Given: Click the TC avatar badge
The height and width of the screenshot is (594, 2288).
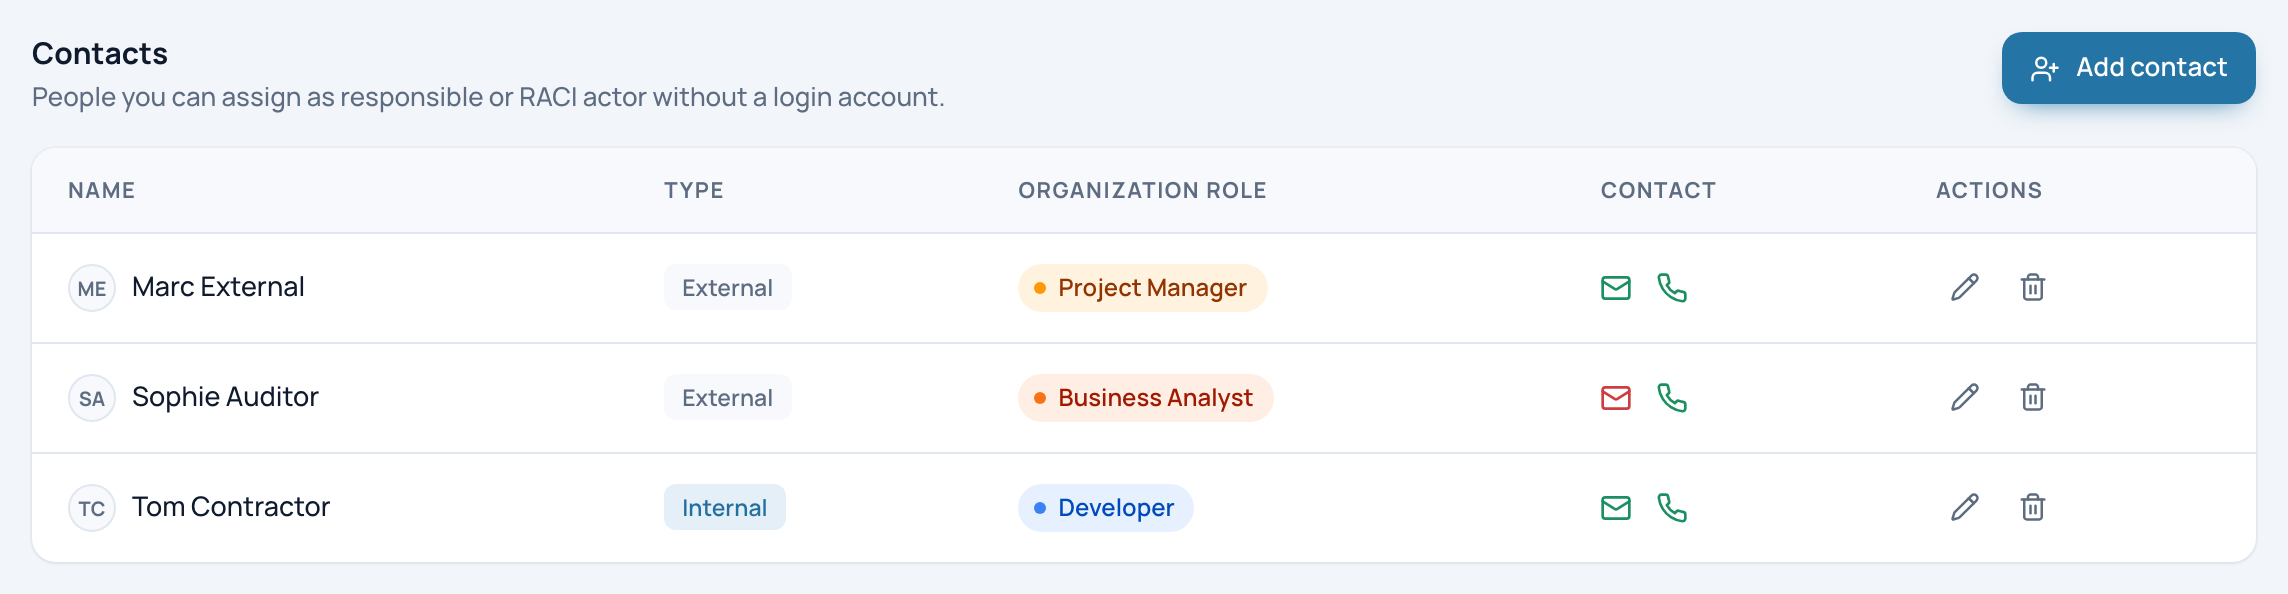Looking at the screenshot, I should point(92,508).
